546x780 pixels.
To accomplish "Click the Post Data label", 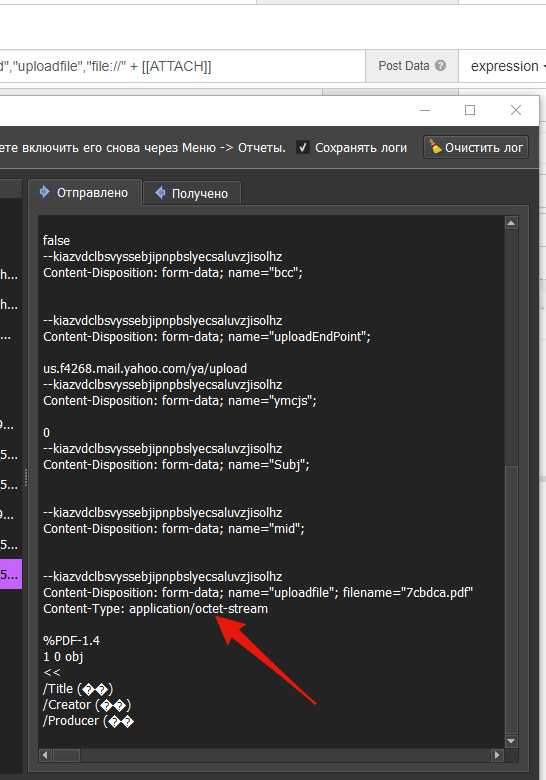I will click(403, 66).
